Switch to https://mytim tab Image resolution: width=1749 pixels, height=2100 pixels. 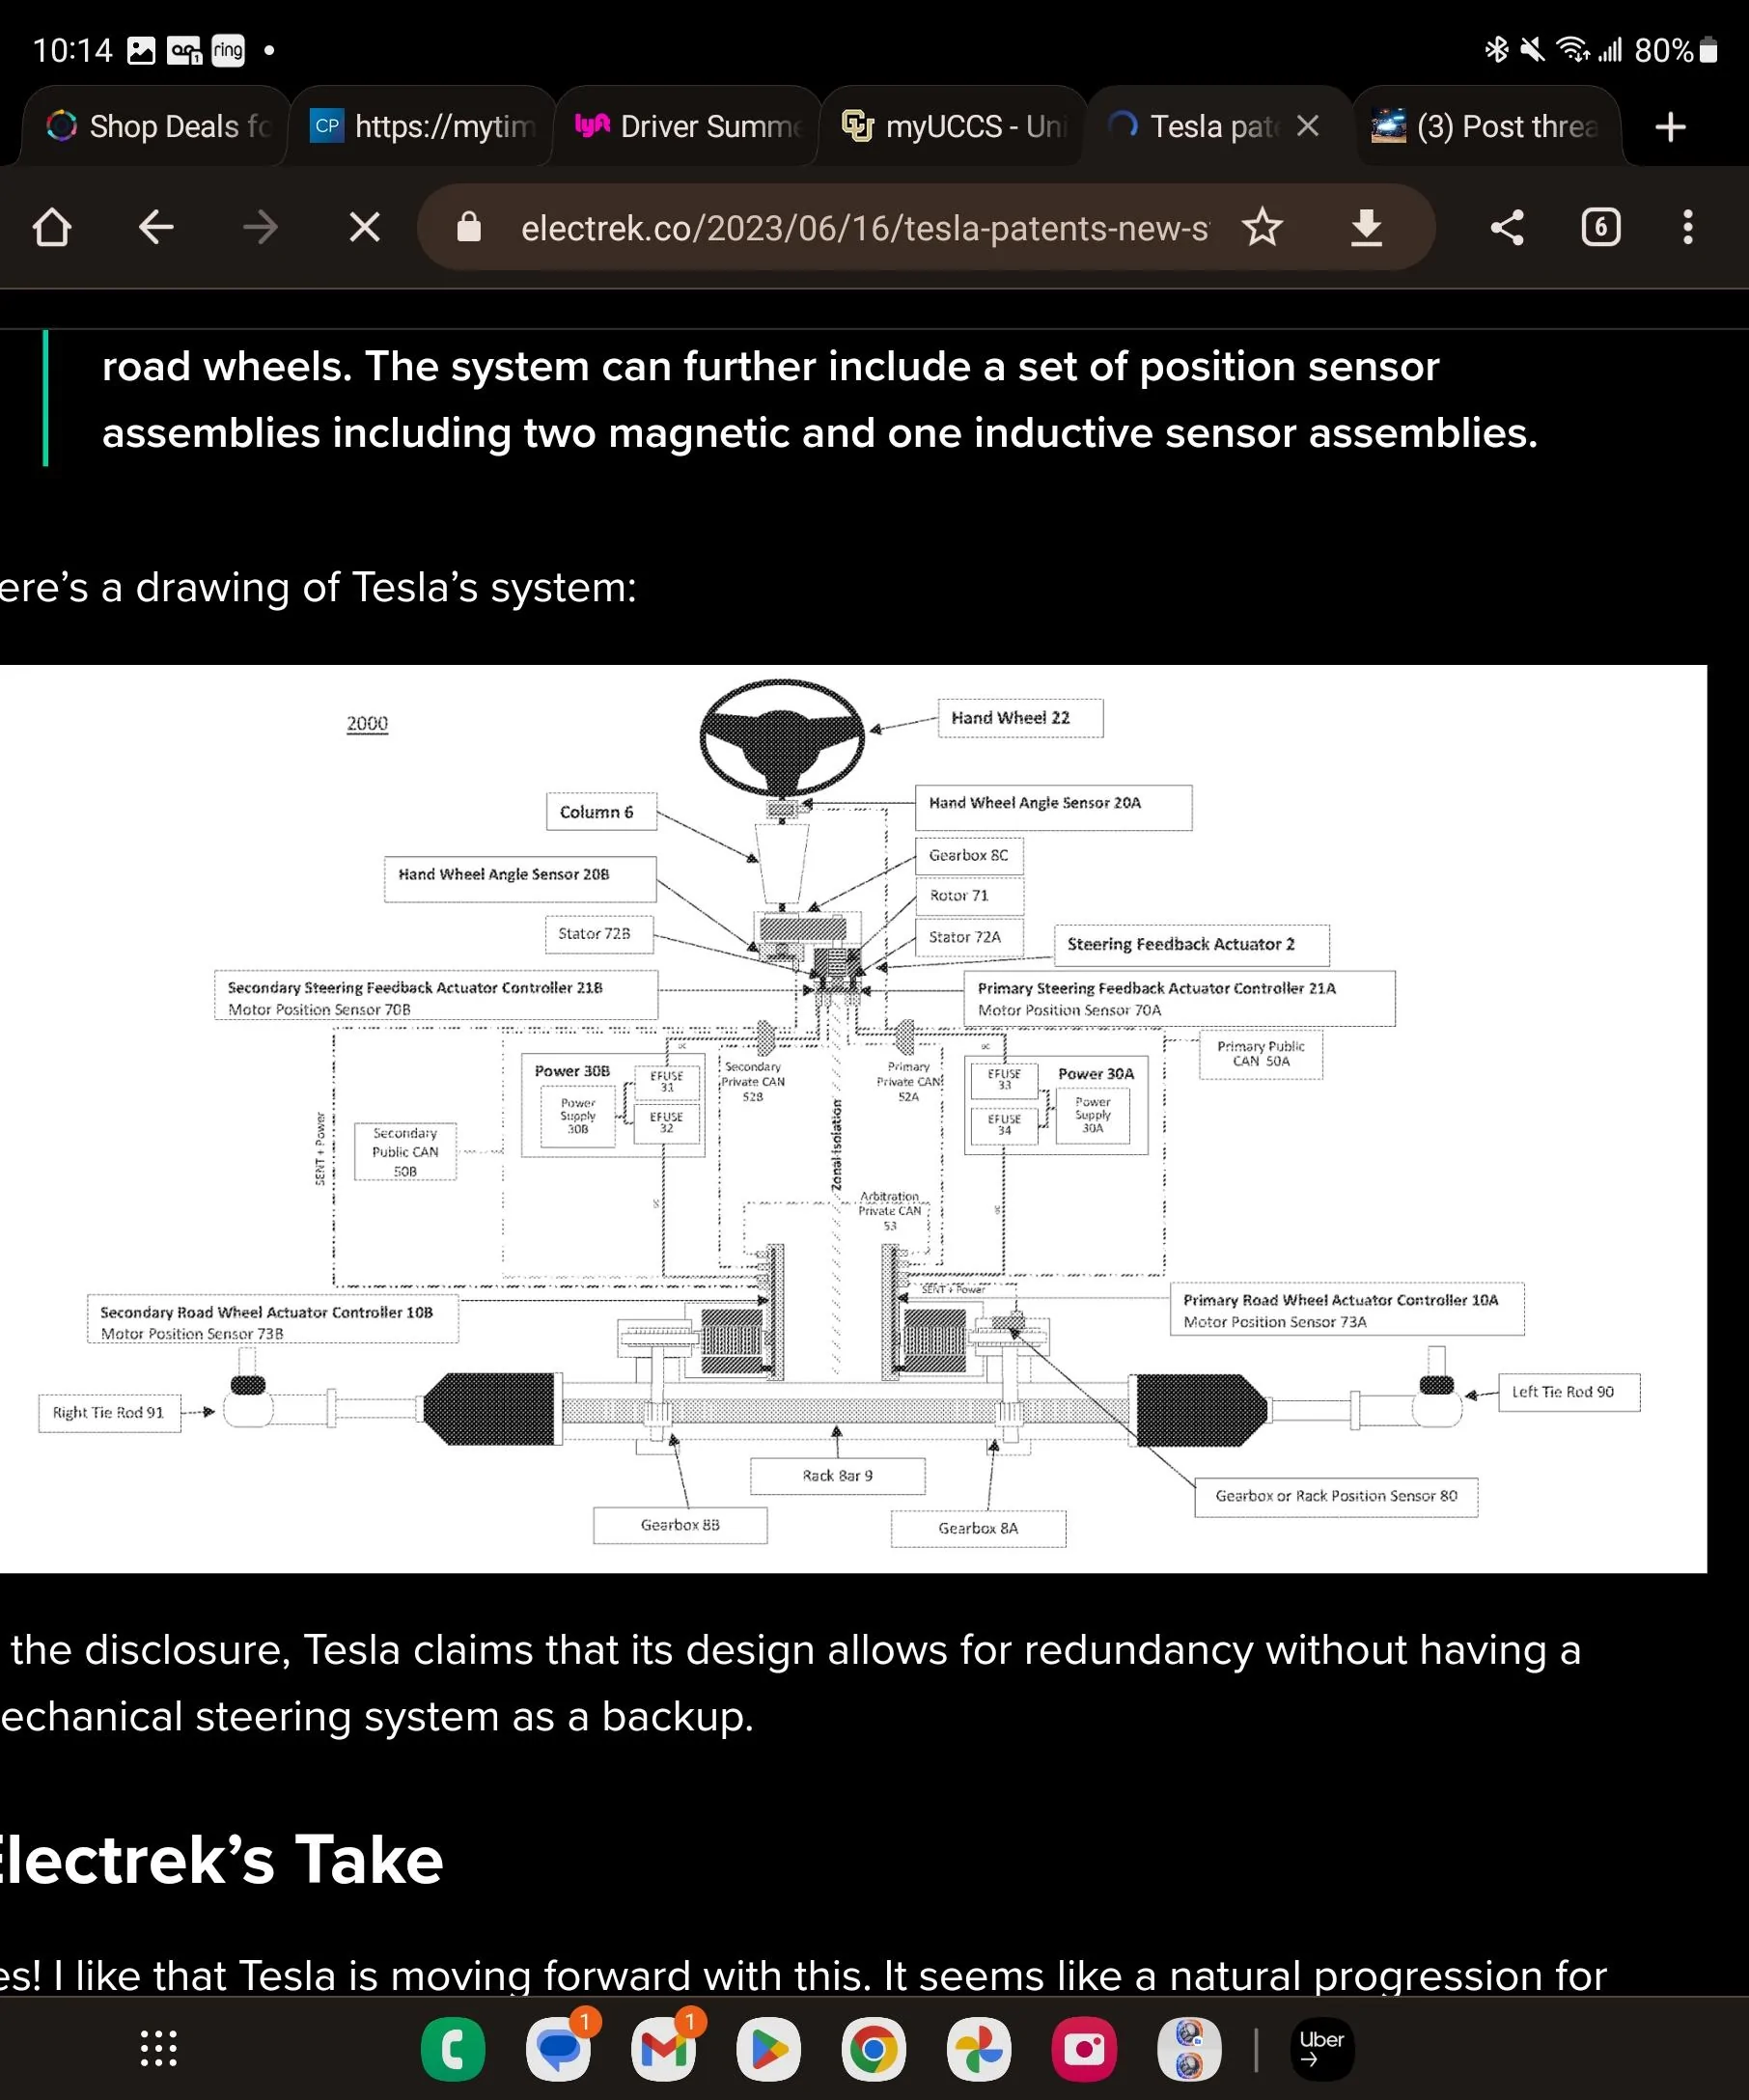422,126
